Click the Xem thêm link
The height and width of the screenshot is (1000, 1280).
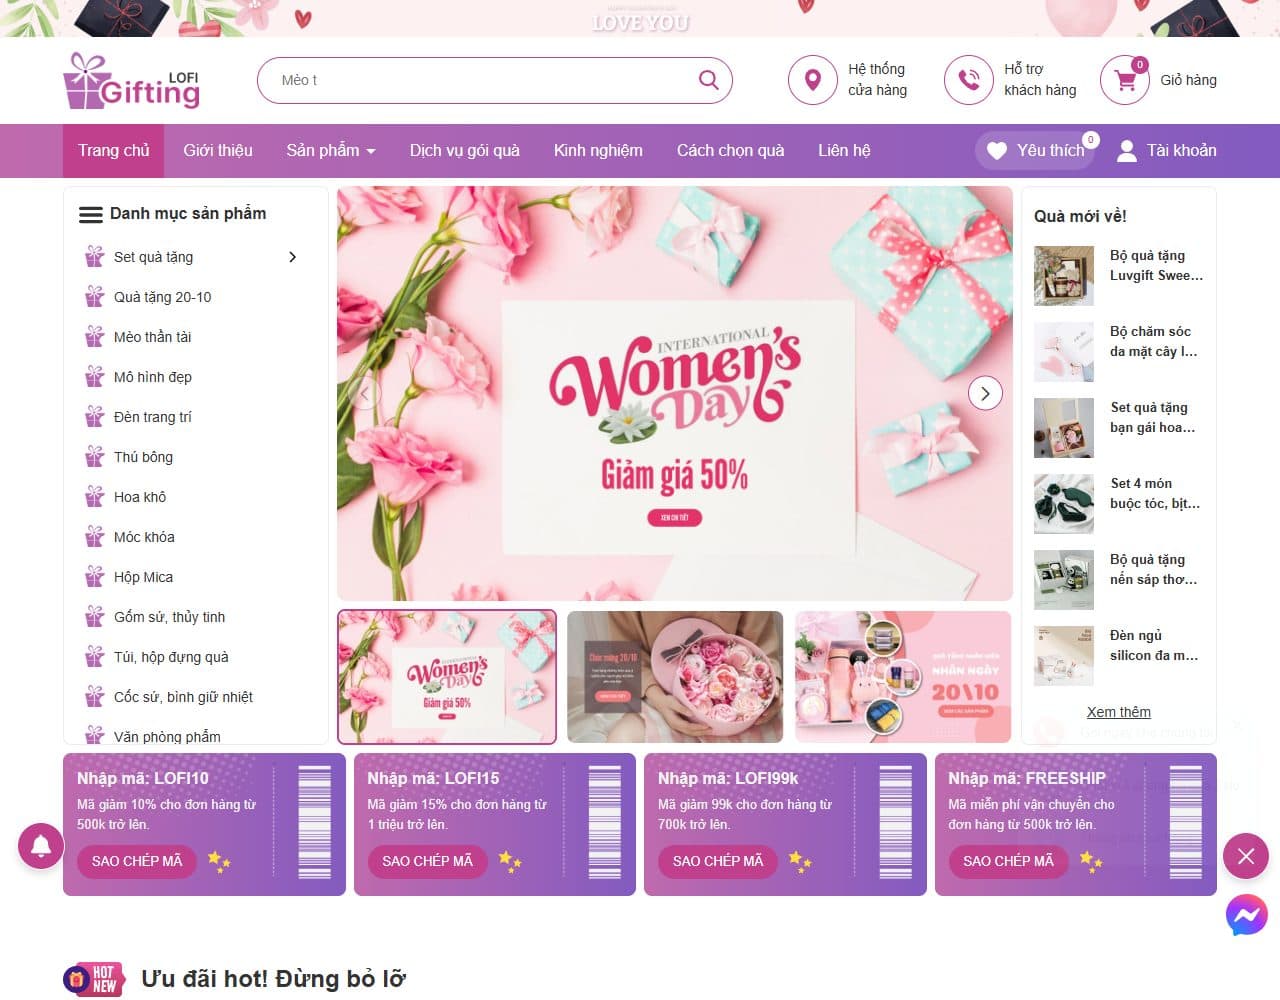click(1118, 712)
